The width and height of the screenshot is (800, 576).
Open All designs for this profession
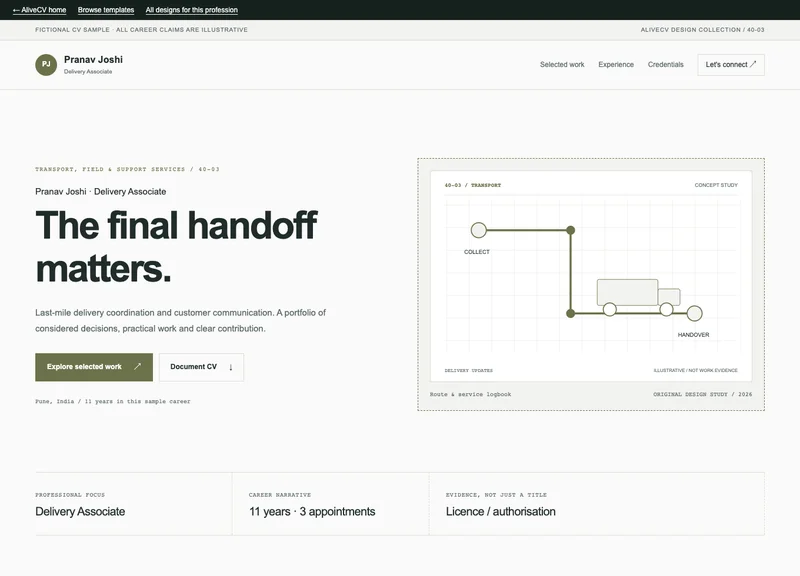coord(191,10)
